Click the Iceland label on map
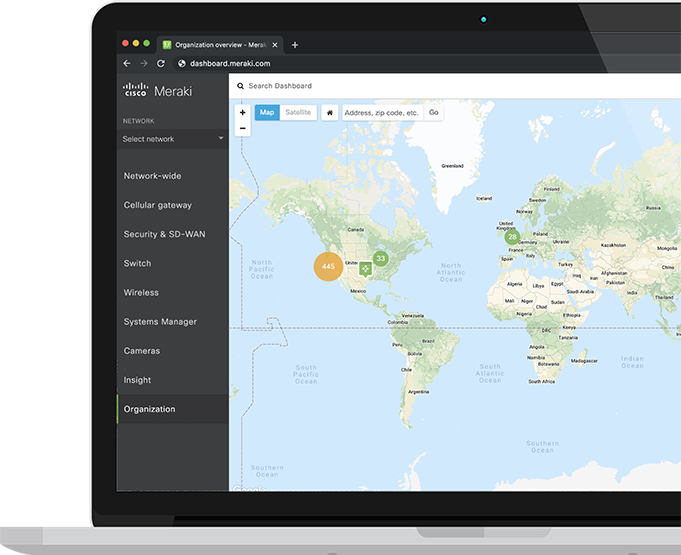 [x=484, y=198]
